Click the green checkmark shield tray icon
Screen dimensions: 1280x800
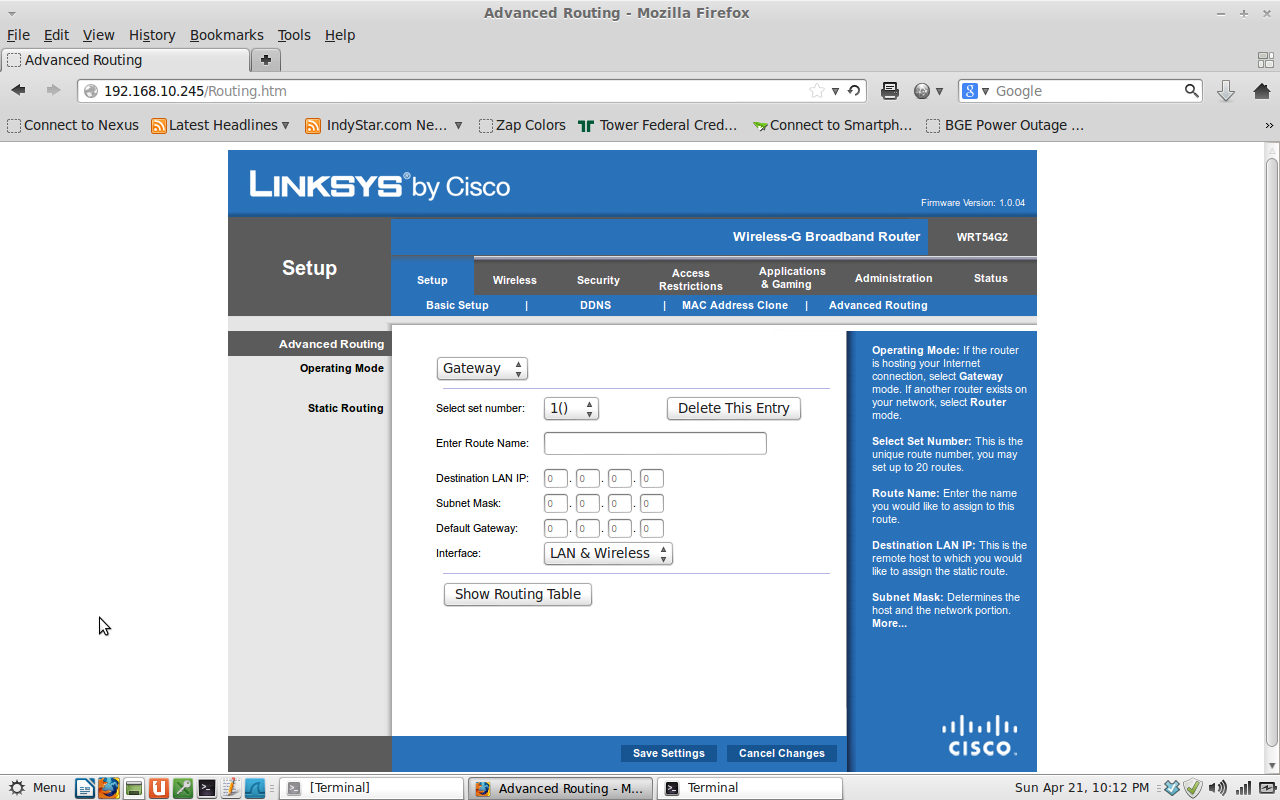(1193, 788)
